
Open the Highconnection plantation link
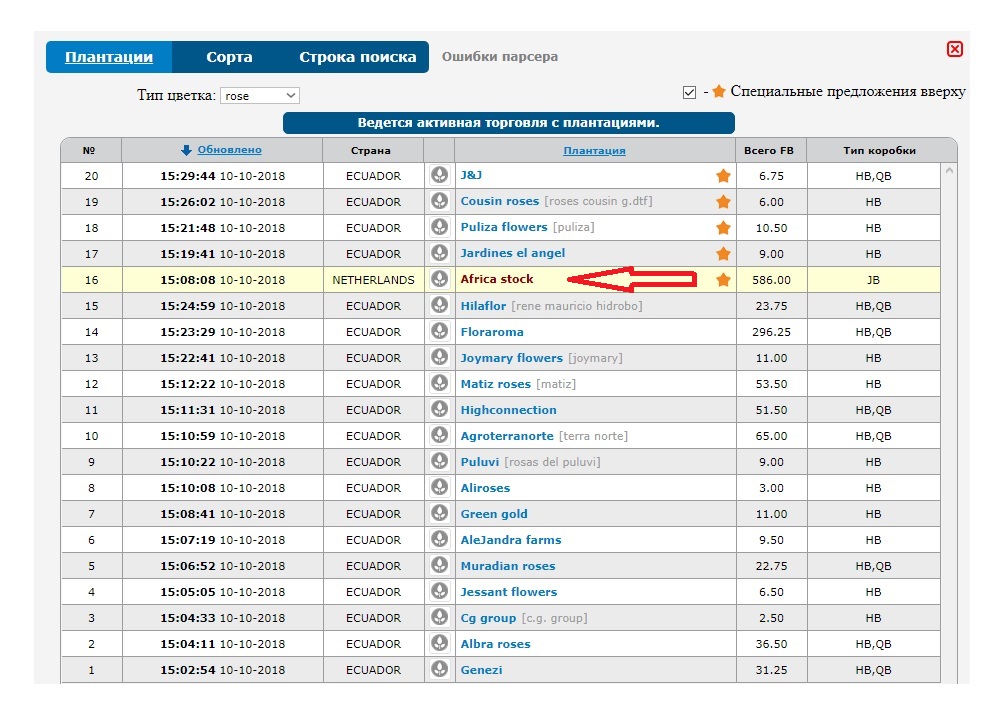(x=508, y=410)
